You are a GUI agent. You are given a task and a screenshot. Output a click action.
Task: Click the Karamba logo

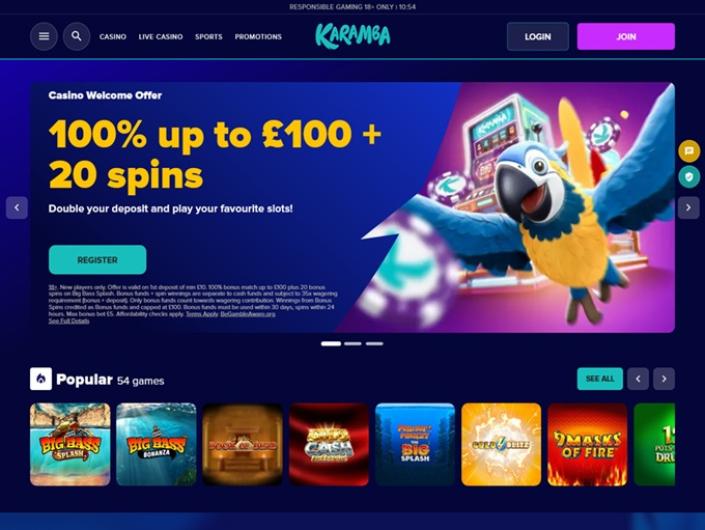pyautogui.click(x=353, y=36)
